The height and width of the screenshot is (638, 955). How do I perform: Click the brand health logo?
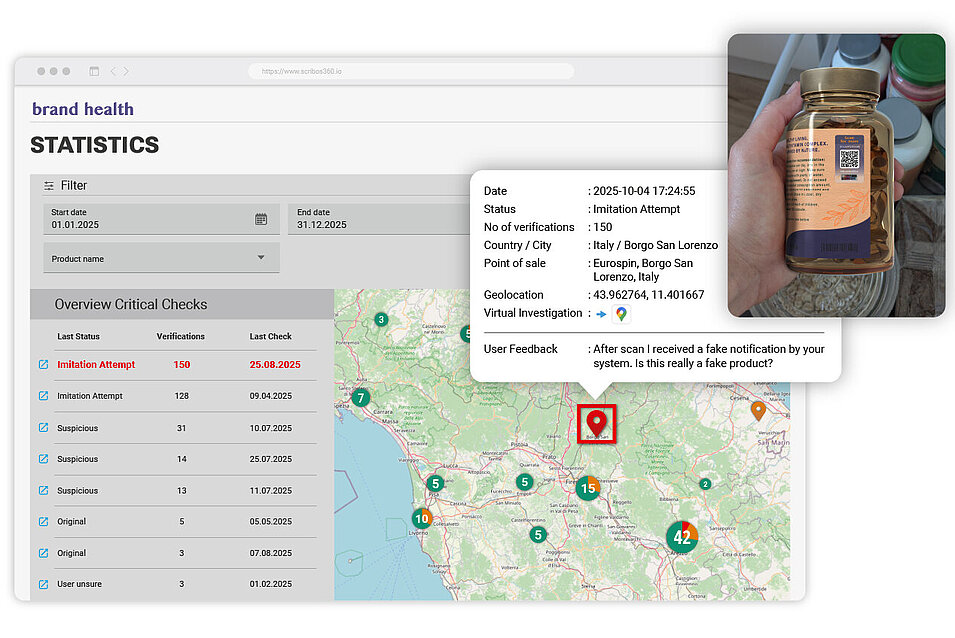82,109
